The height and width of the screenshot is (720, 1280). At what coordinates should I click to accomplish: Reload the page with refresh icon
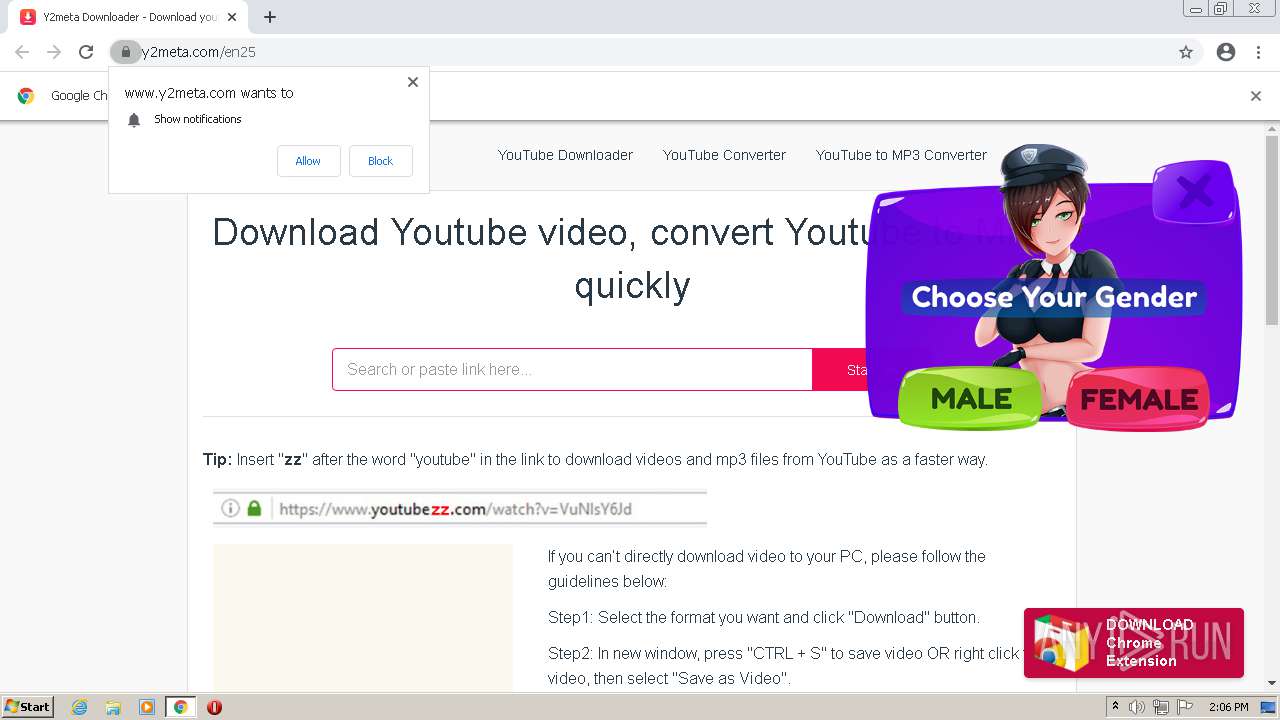click(x=86, y=52)
